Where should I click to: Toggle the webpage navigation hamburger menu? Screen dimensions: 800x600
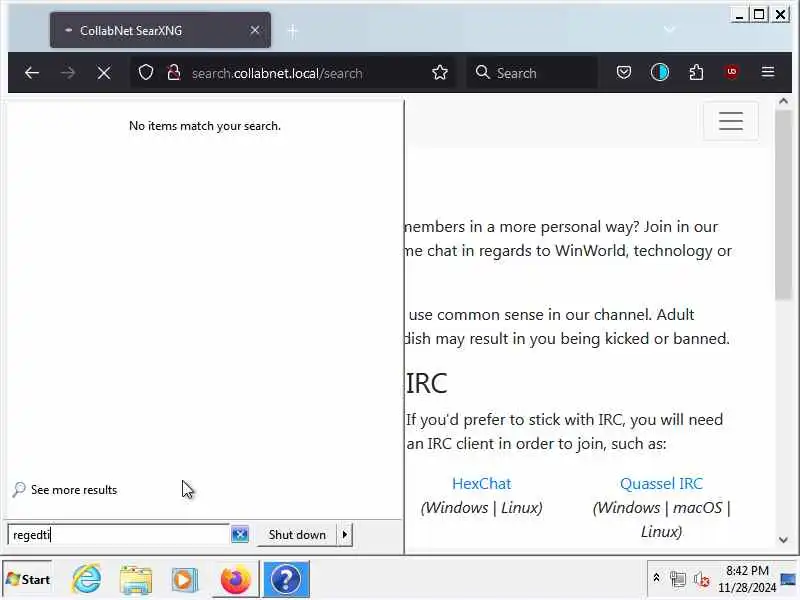(731, 121)
